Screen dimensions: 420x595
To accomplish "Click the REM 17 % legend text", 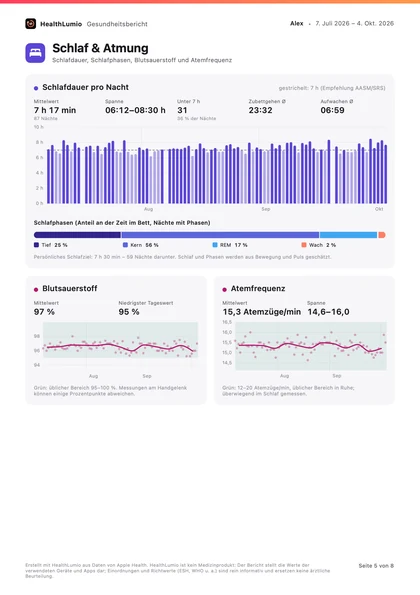I will [x=234, y=245].
